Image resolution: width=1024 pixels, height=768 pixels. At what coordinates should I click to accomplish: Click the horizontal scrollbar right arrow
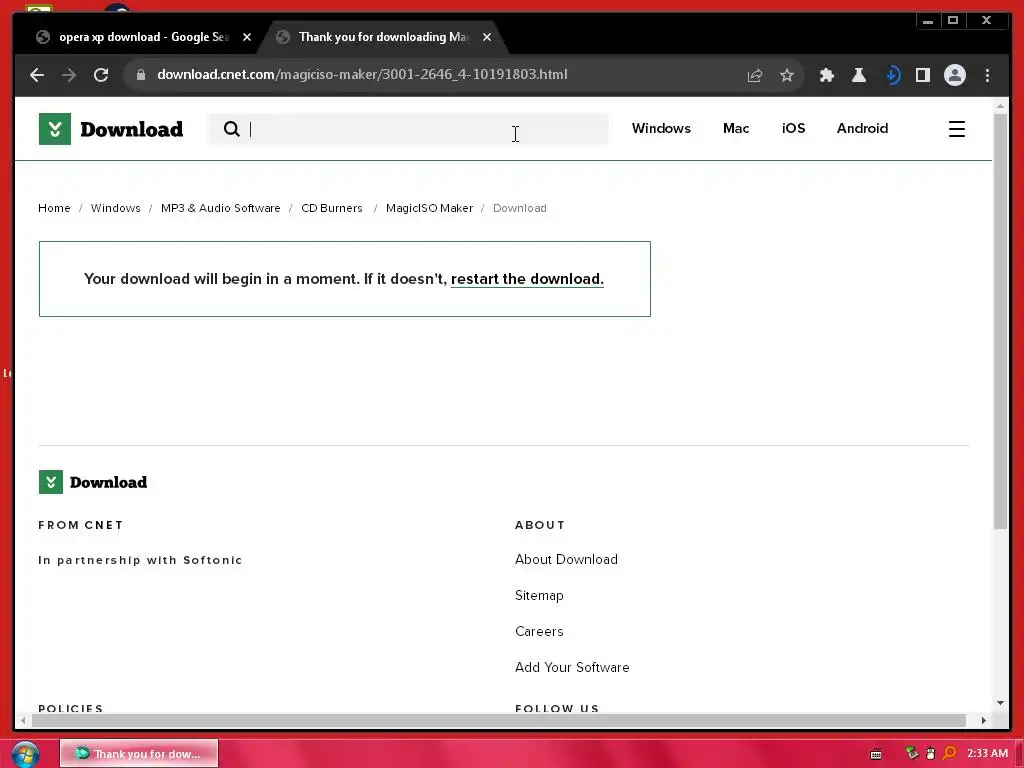[x=984, y=720]
